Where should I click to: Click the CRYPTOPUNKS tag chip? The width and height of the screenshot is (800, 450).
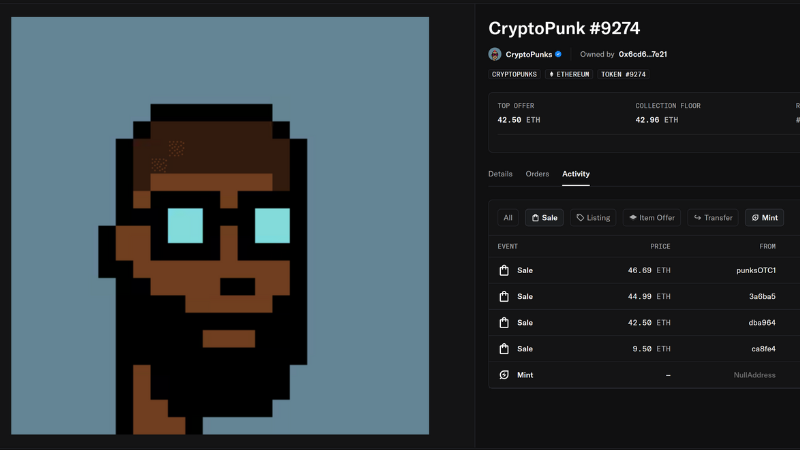pos(514,74)
